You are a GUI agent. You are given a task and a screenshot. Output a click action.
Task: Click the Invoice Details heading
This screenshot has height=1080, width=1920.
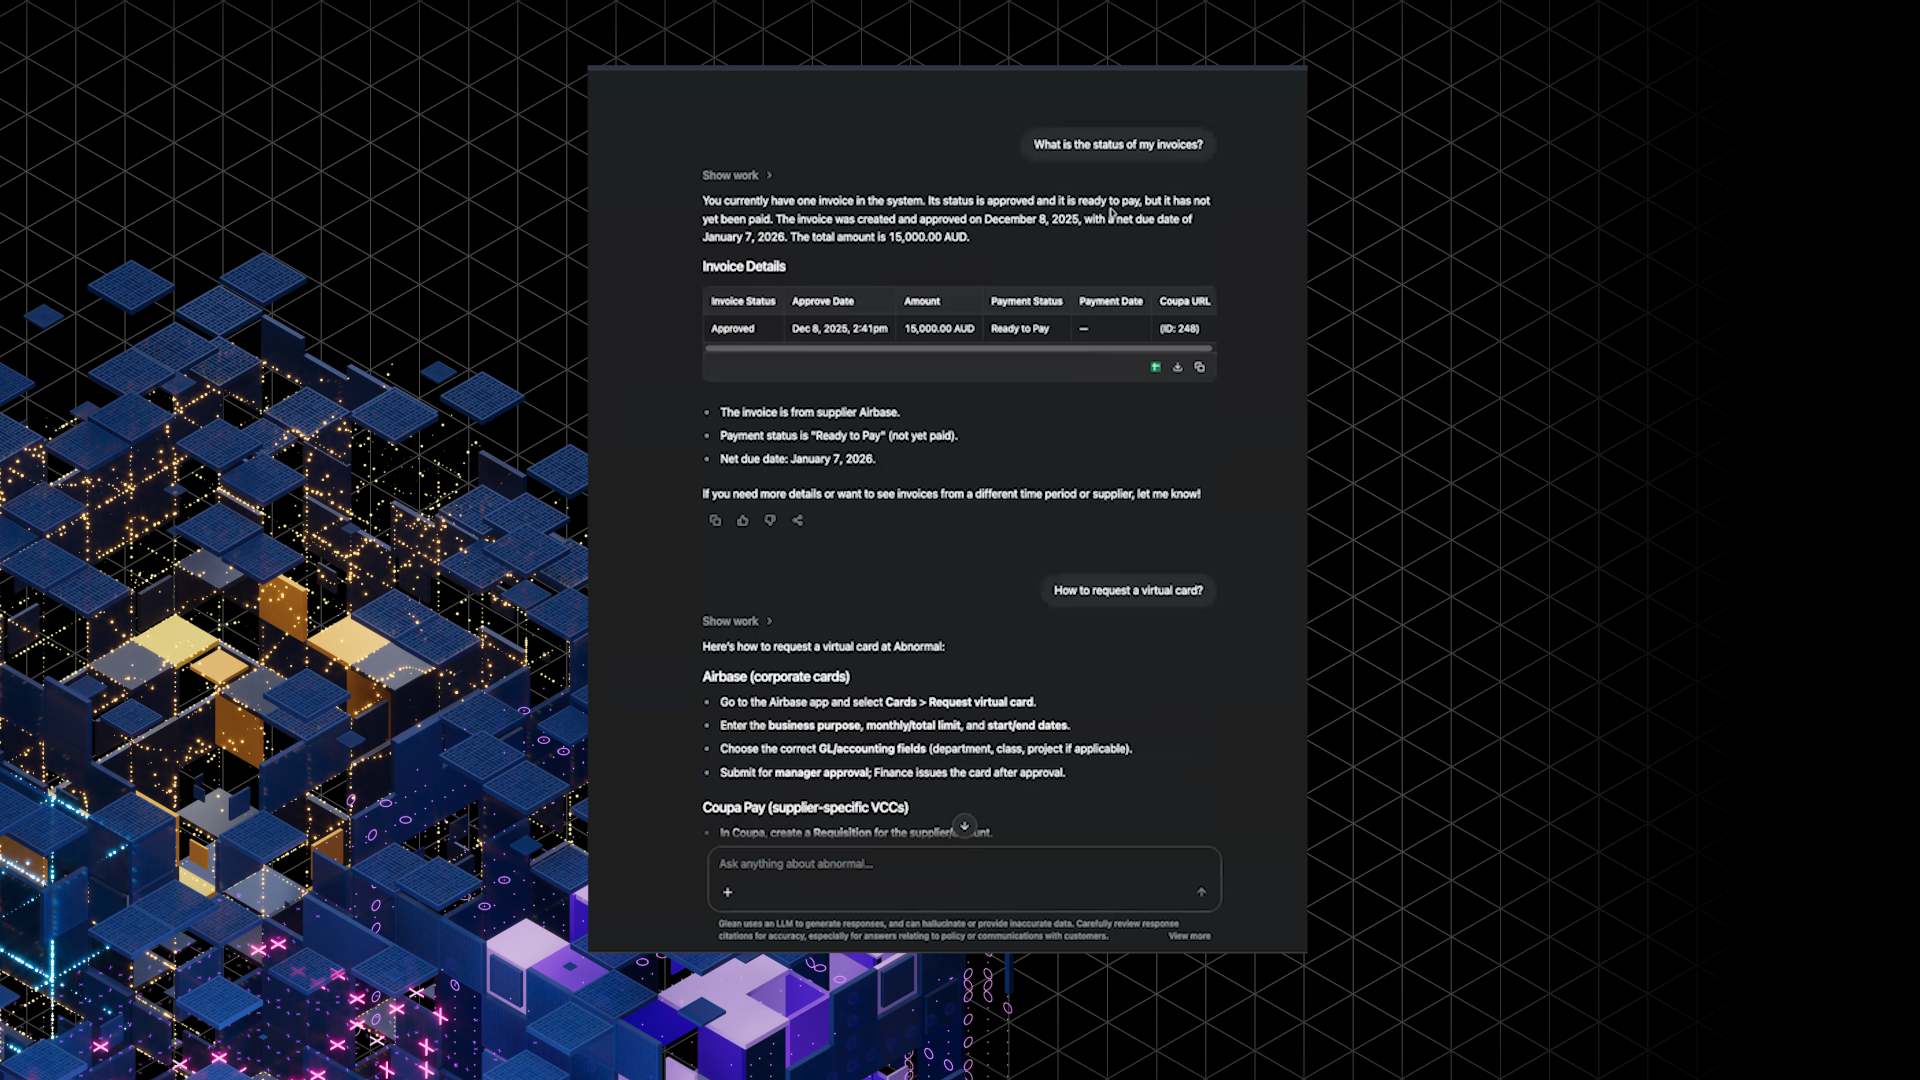pyautogui.click(x=744, y=266)
